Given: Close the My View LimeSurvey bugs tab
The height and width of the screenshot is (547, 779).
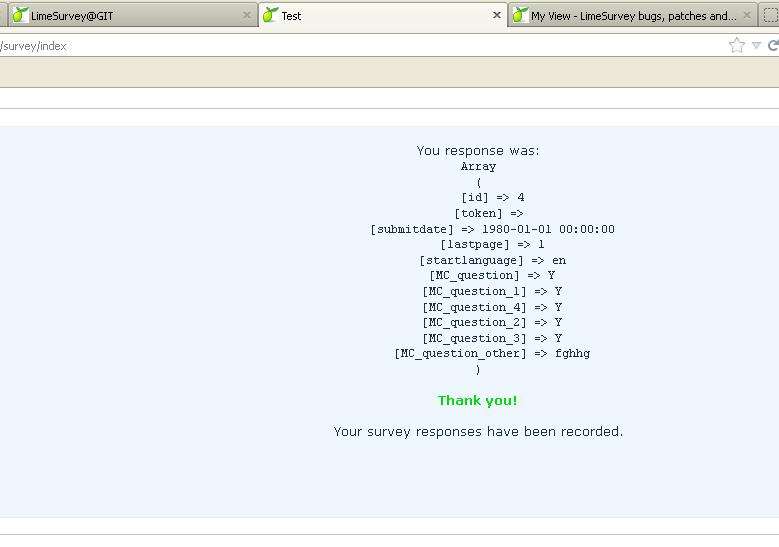Looking at the screenshot, I should 747,15.
